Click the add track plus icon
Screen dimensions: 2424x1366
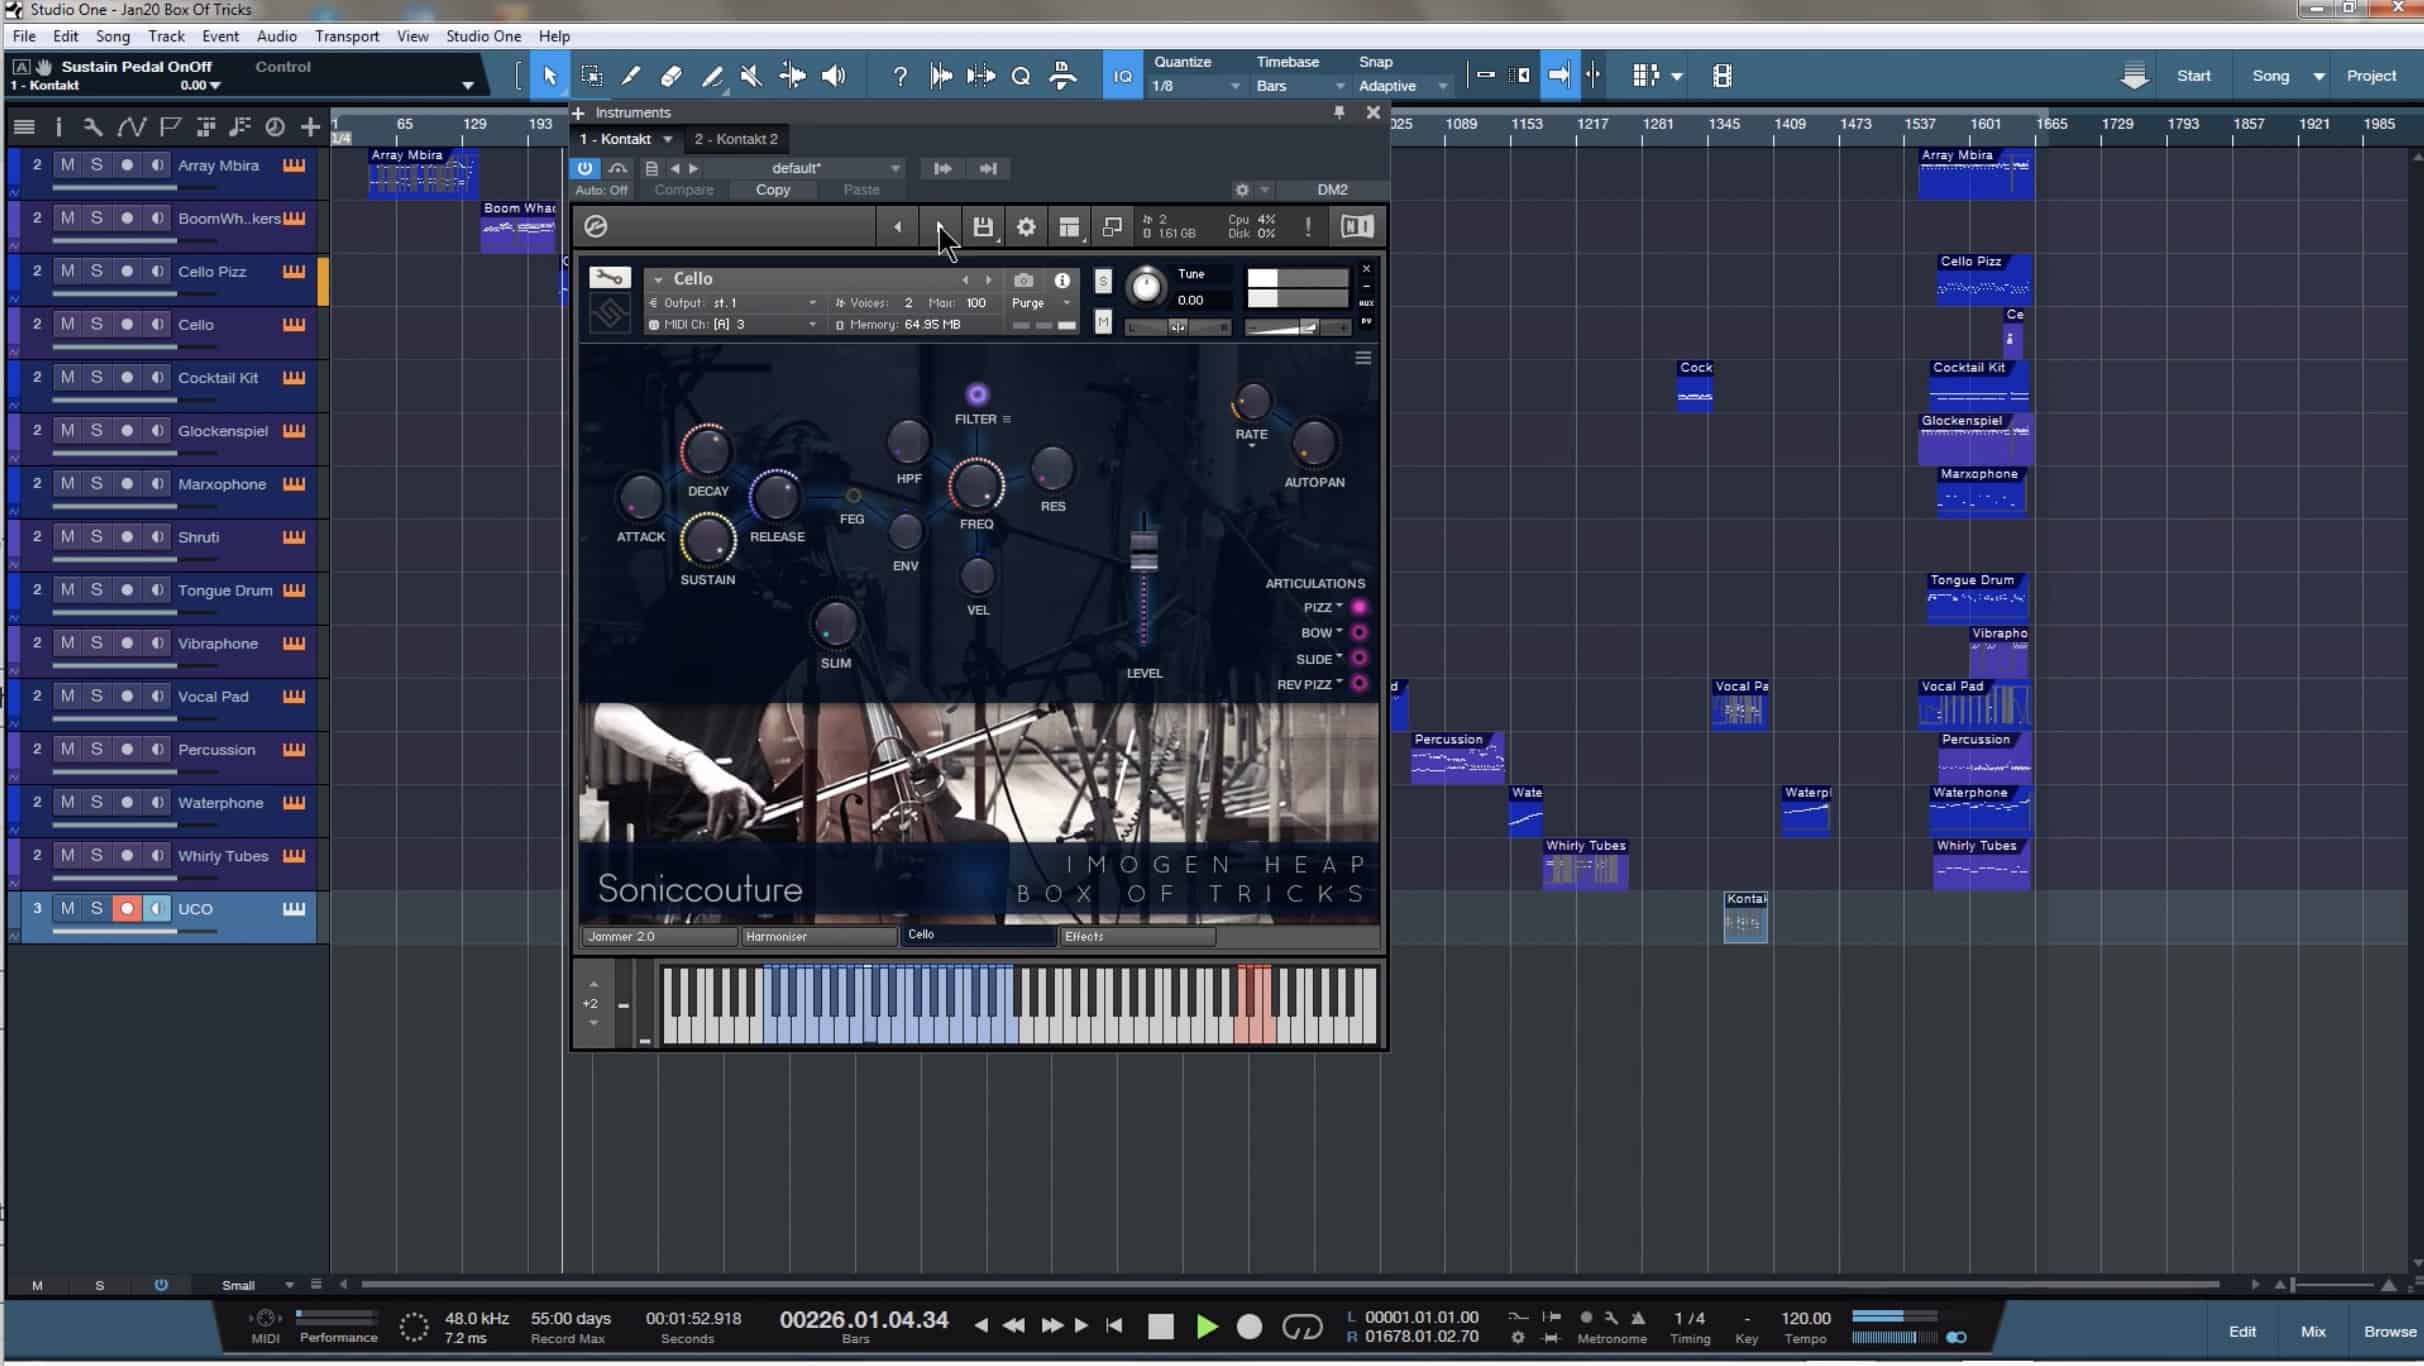coord(310,127)
